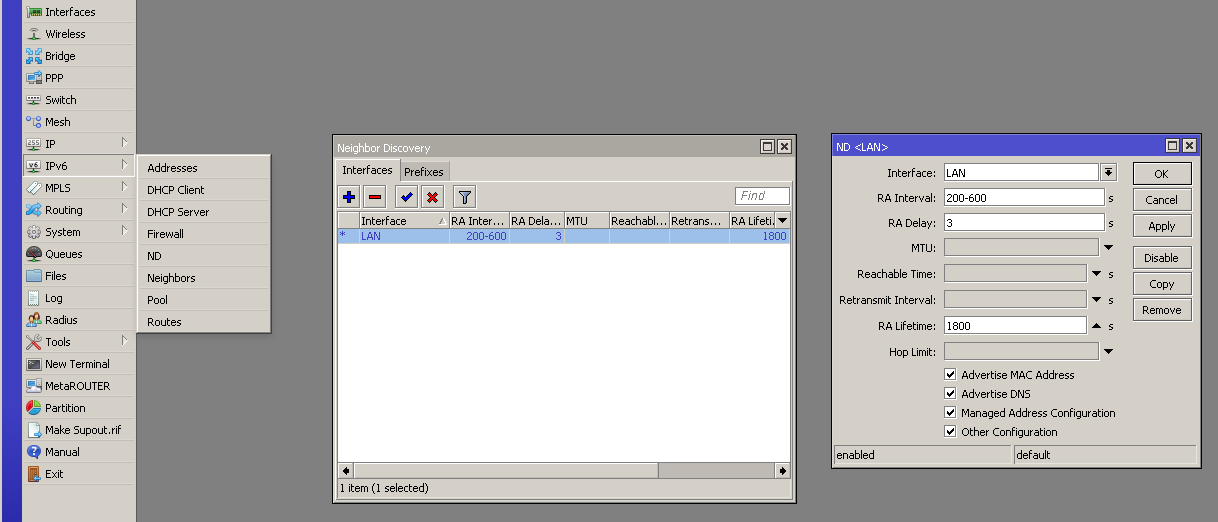The width and height of the screenshot is (1218, 522).
Task: Expand the MTU field arrow
Action: 1108,247
